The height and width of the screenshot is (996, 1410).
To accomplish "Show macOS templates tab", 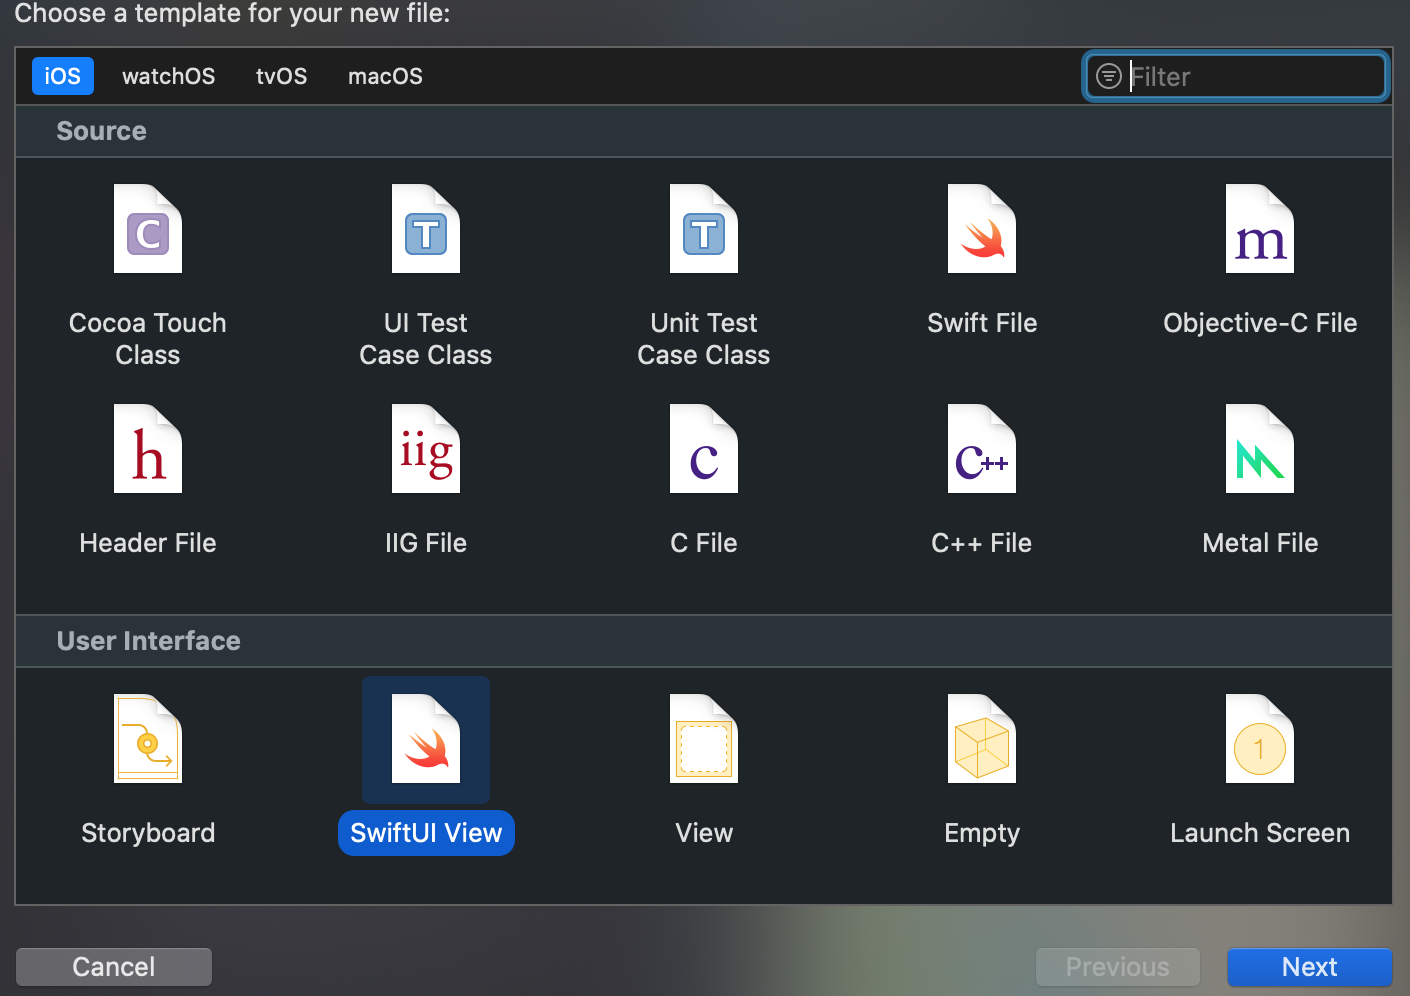I will [385, 76].
